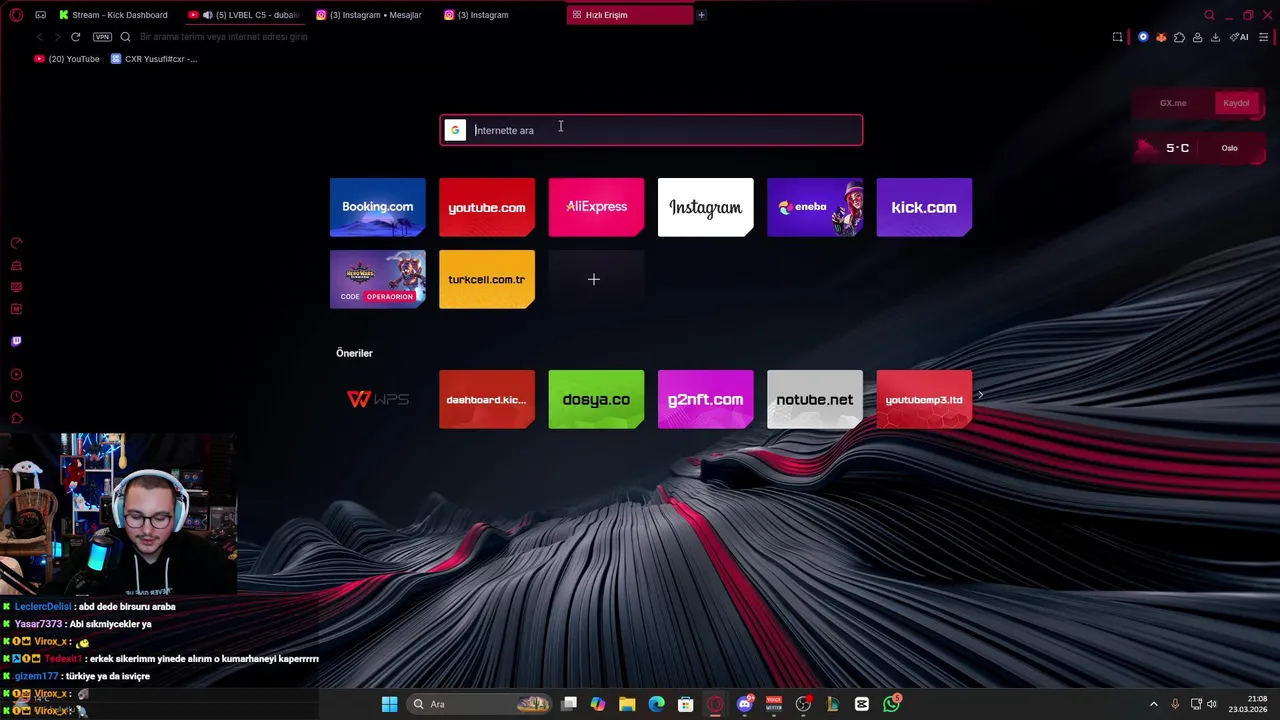The width and height of the screenshot is (1280, 720).
Task: Click the Google logo in search box
Action: tap(455, 130)
